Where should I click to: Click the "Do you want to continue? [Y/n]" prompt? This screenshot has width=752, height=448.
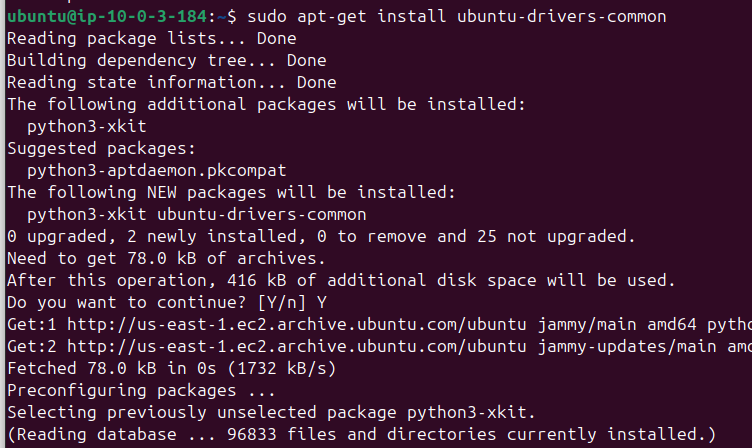[166, 302]
